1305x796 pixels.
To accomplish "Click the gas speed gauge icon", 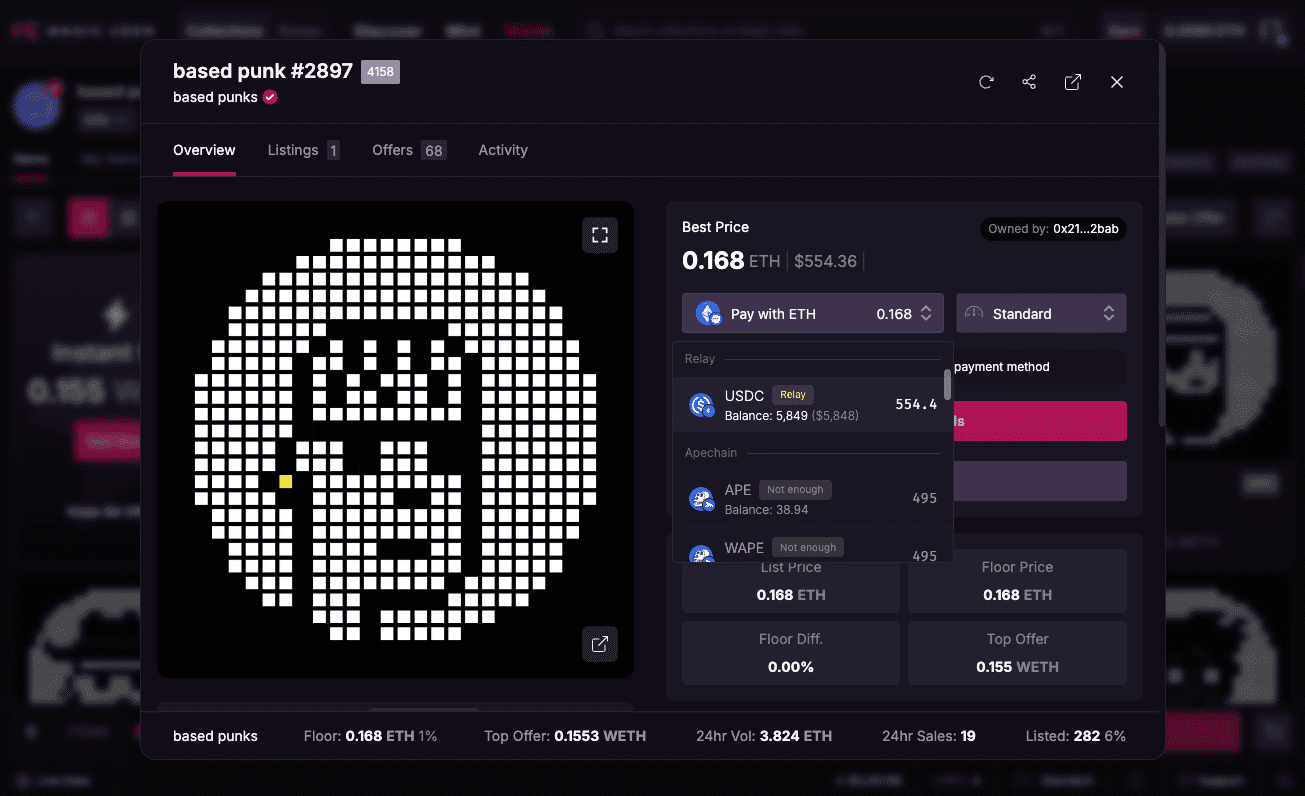I will (x=973, y=313).
